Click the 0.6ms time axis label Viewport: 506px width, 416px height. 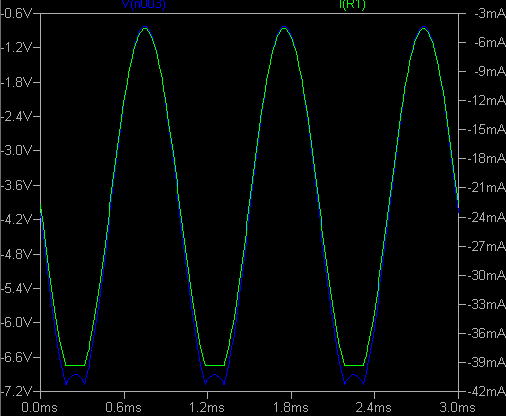(x=123, y=407)
